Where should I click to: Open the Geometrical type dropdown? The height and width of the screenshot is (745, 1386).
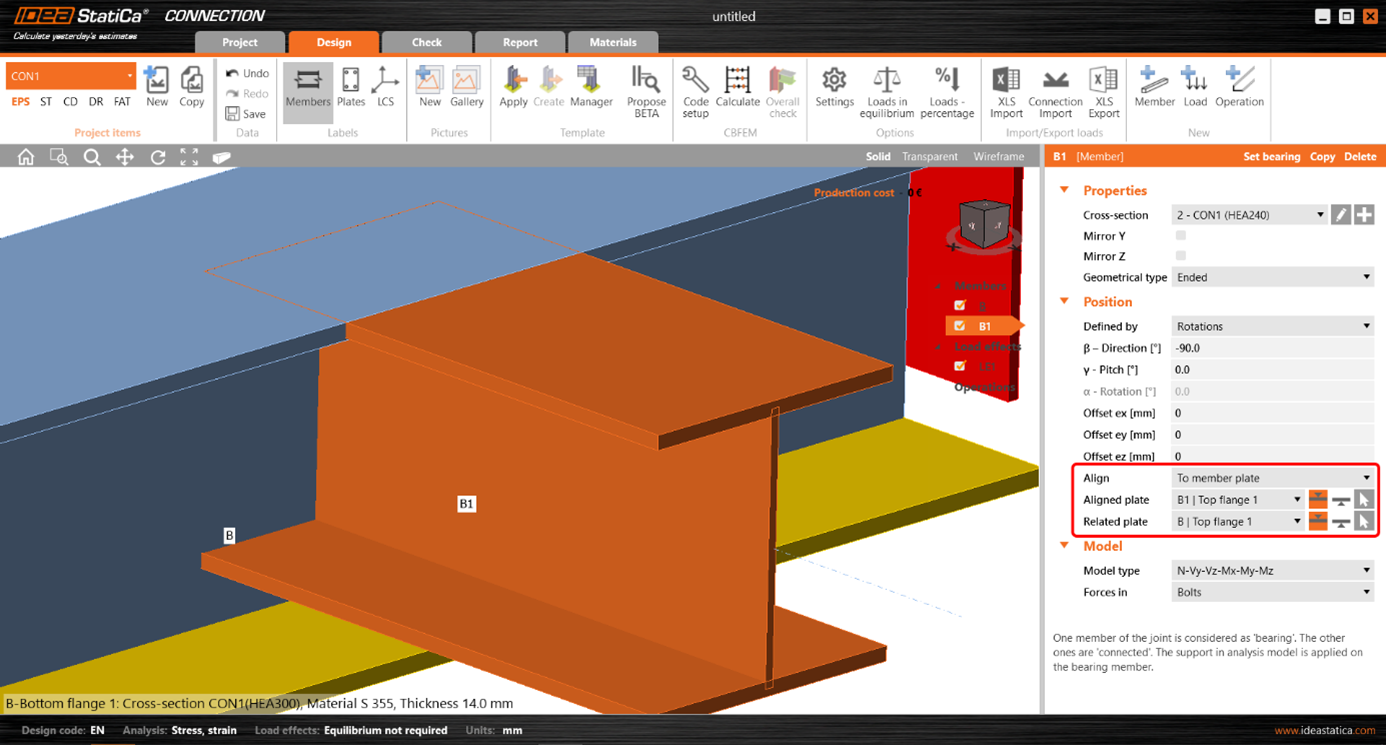tap(1272, 277)
